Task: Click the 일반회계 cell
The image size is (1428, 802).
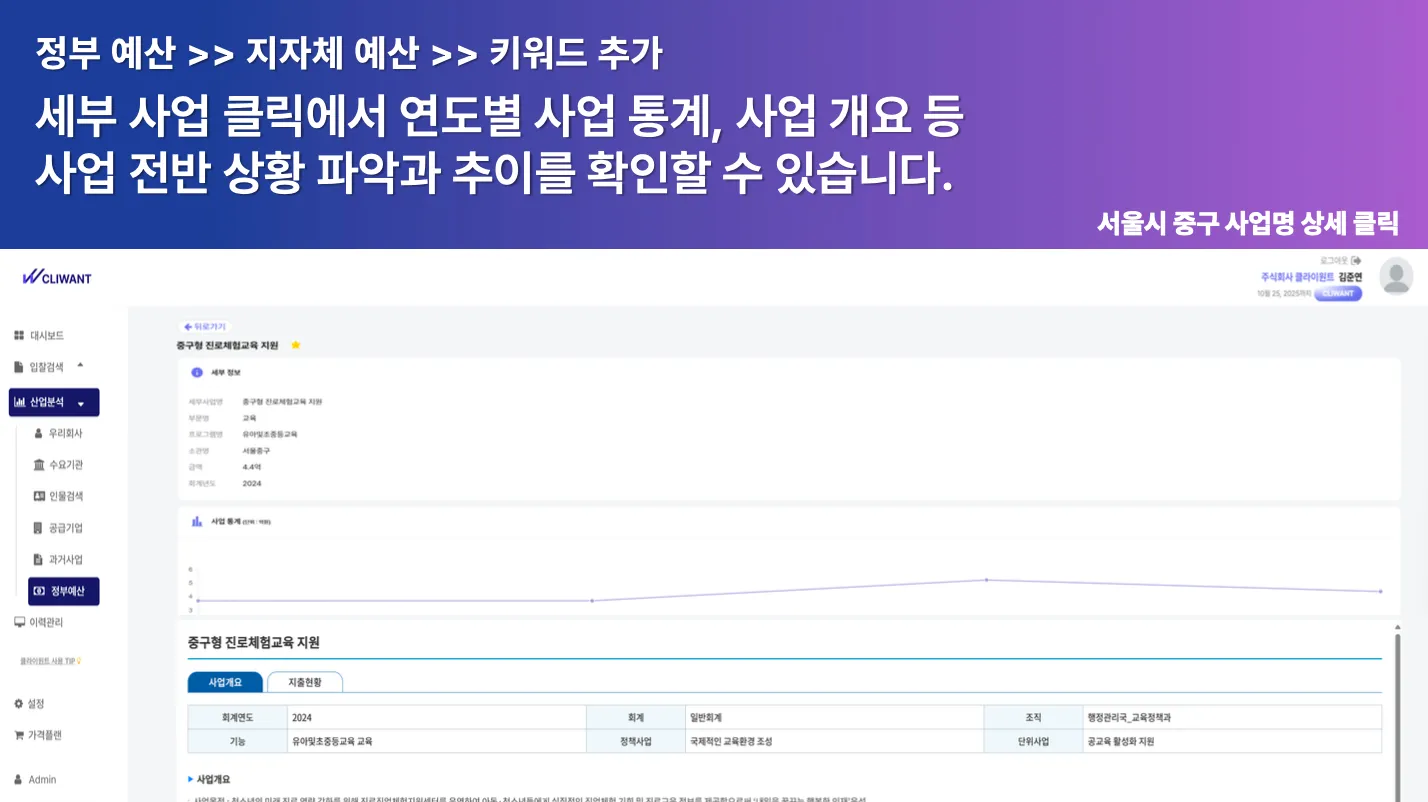Action: [834, 717]
